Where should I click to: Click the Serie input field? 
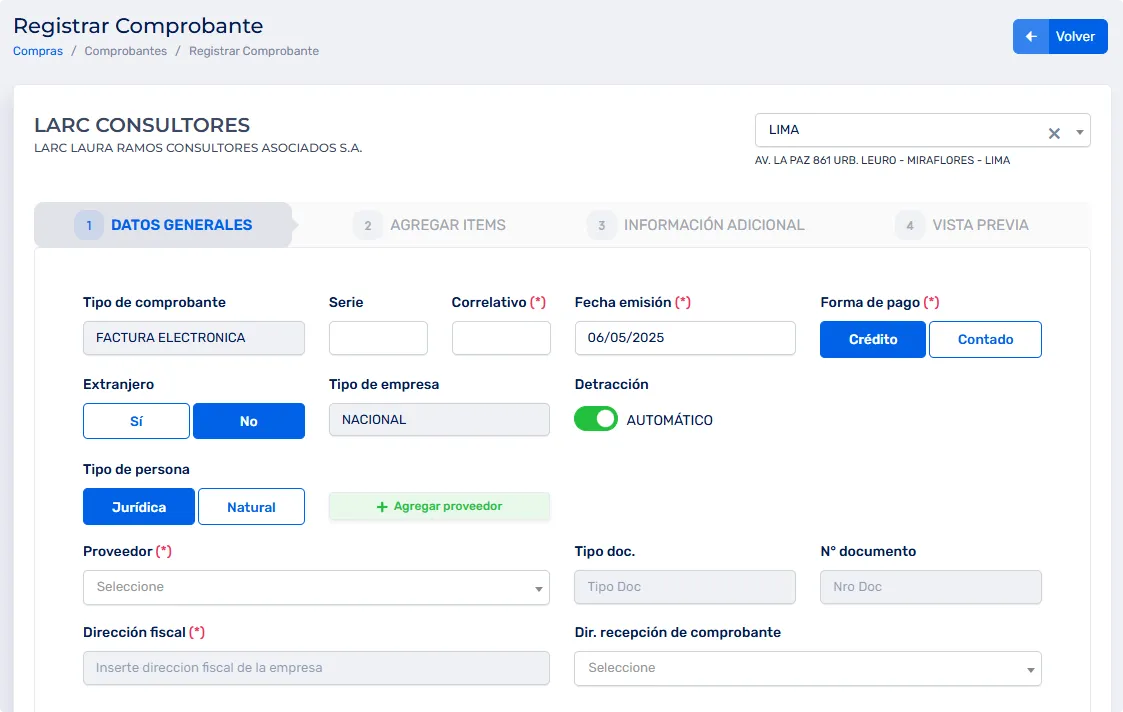pos(378,338)
